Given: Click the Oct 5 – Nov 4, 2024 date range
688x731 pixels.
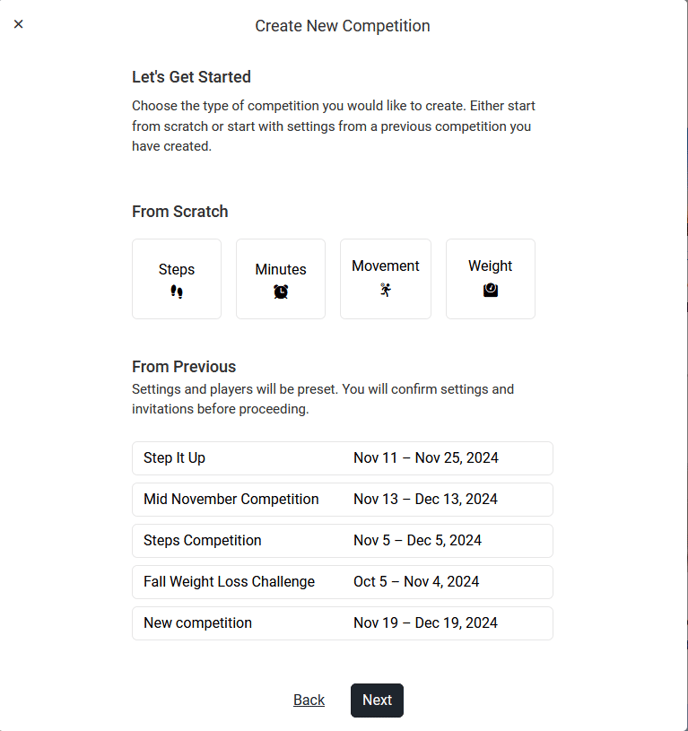Looking at the screenshot, I should [416, 581].
